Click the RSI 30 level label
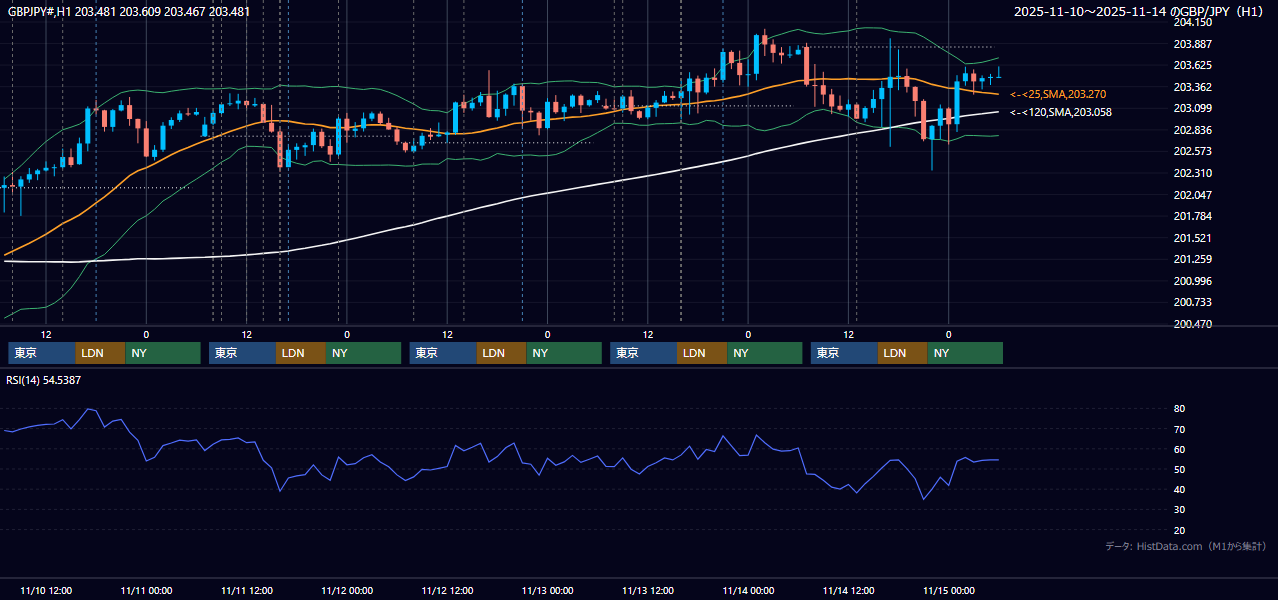This screenshot has height=600, width=1278. pyautogui.click(x=1179, y=510)
